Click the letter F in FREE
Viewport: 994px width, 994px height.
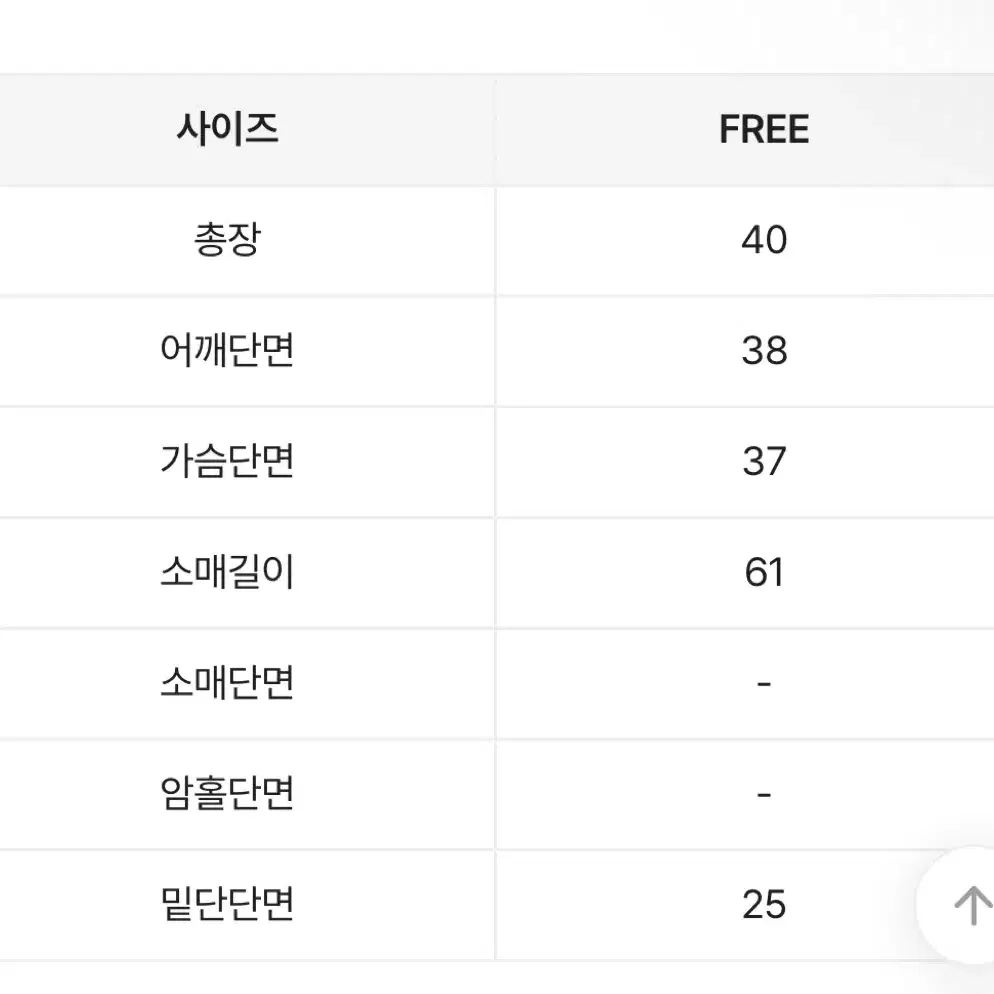[730, 129]
